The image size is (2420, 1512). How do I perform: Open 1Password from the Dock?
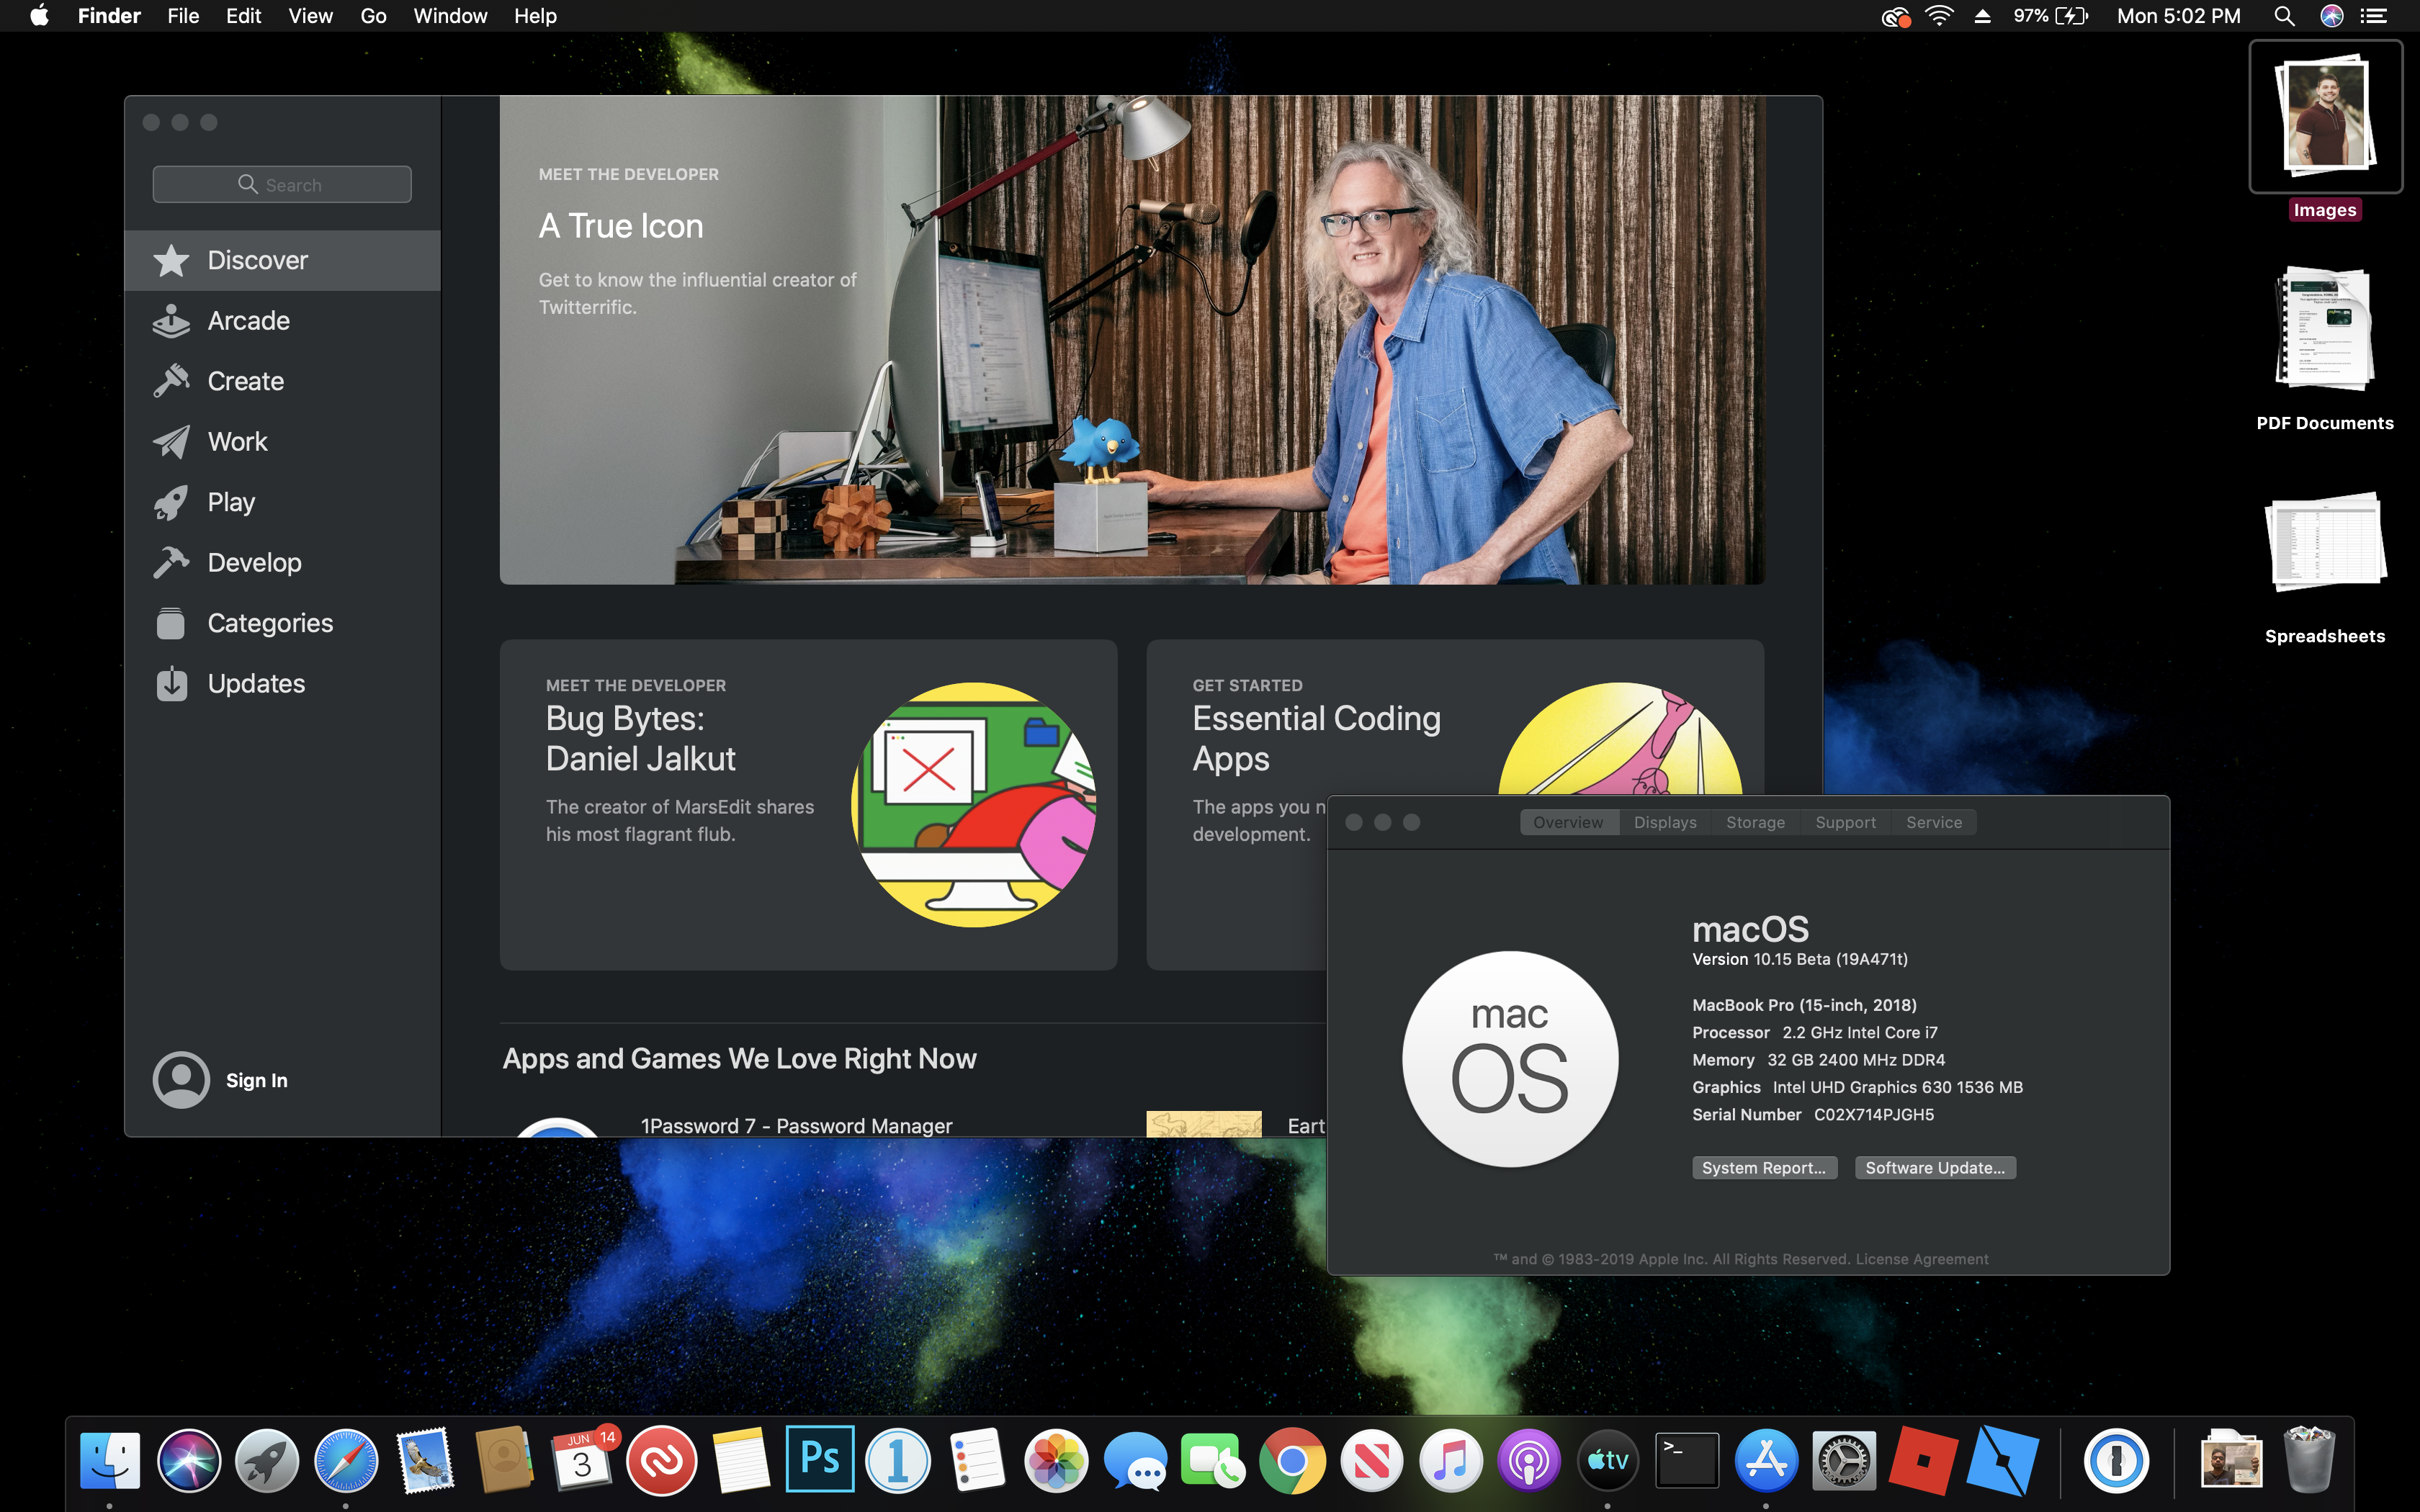pyautogui.click(x=2116, y=1460)
